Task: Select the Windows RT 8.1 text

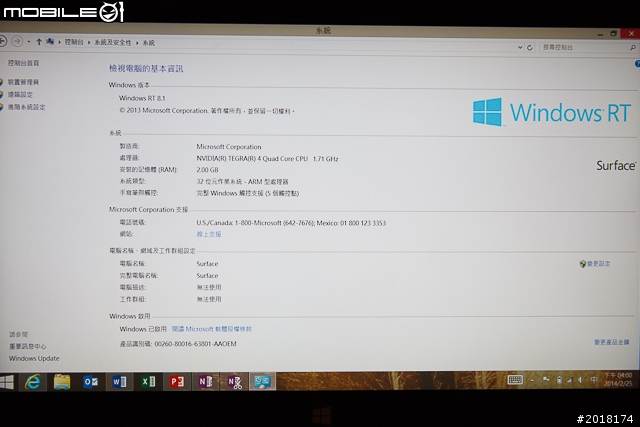Action: [x=142, y=98]
